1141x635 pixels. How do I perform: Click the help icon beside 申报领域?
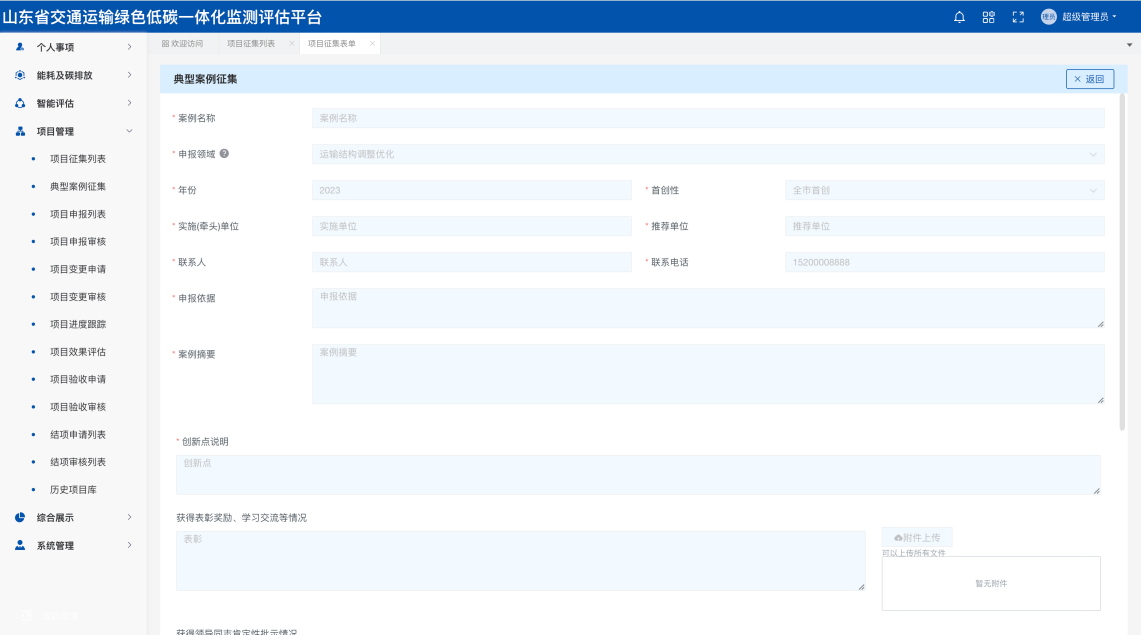224,154
